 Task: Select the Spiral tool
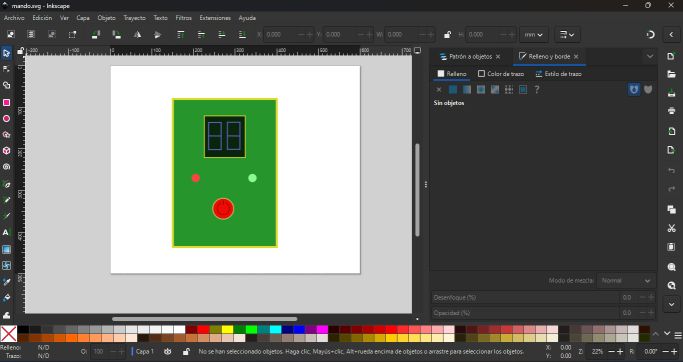(6, 167)
